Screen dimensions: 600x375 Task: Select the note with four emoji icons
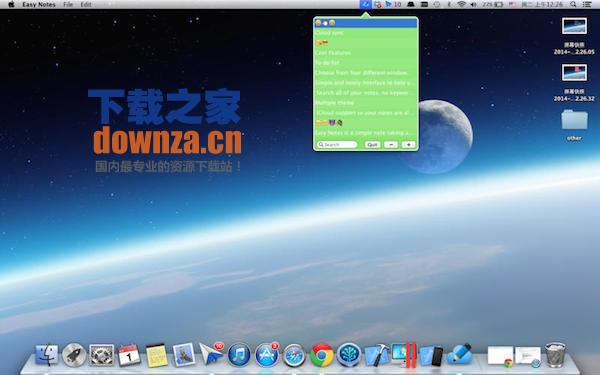pyautogui.click(x=365, y=123)
